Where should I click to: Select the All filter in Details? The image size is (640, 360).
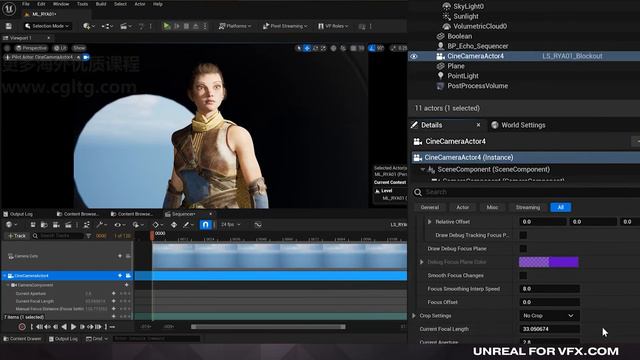(560, 208)
